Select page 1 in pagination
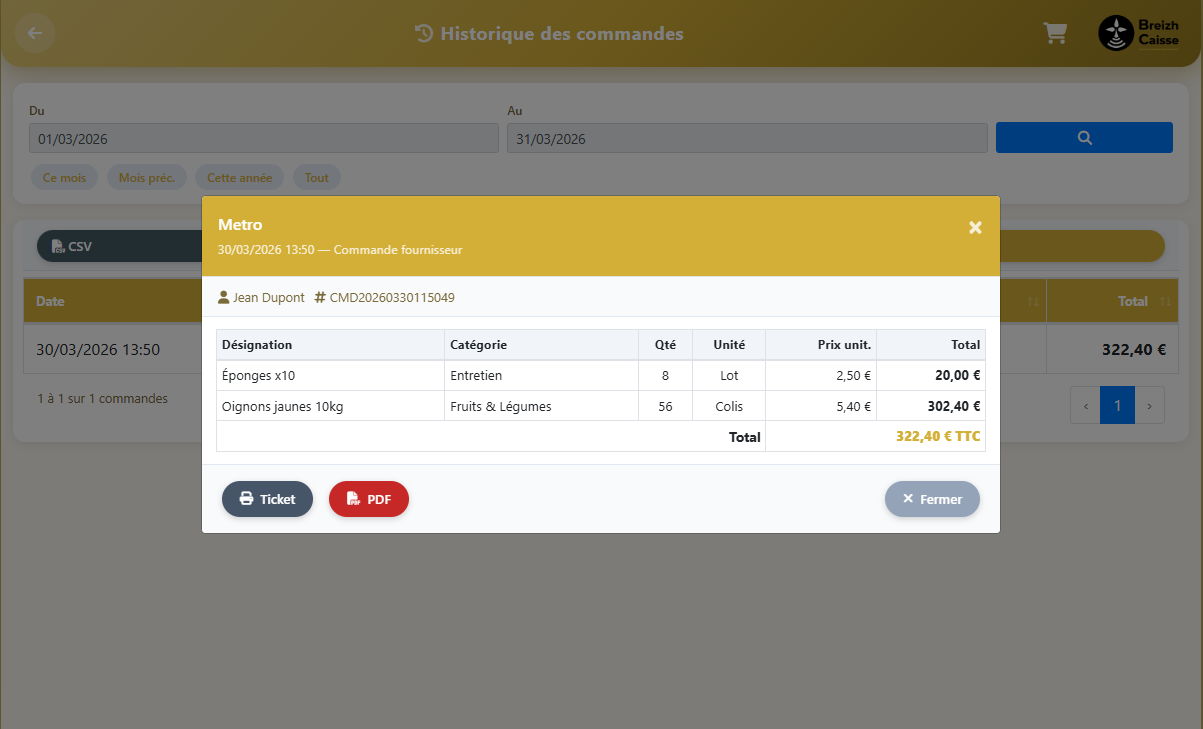 [x=1117, y=407]
